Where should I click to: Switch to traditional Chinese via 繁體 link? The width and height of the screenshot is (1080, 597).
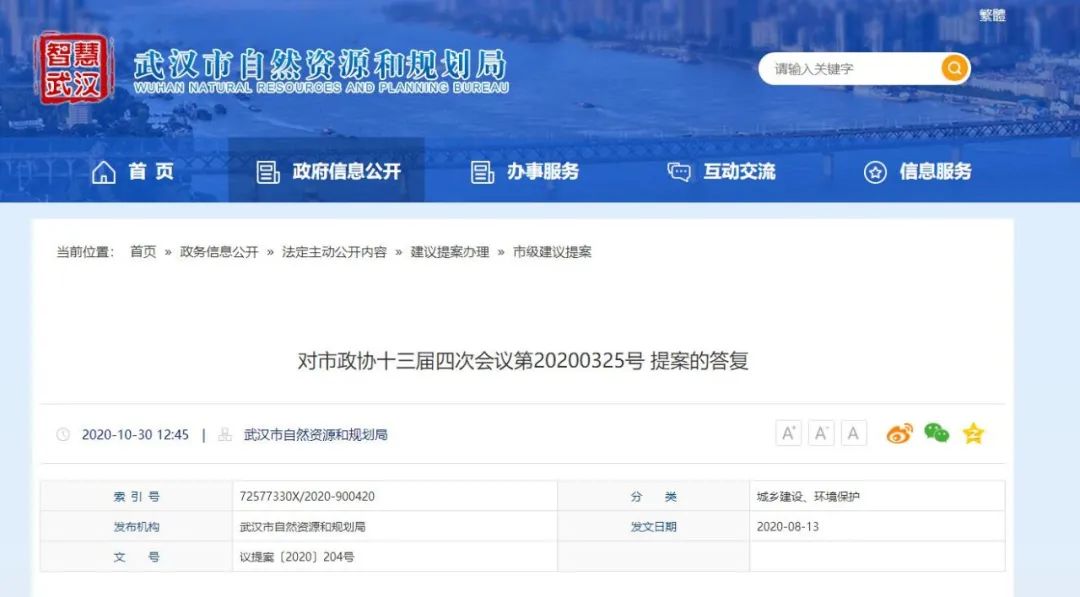click(x=992, y=15)
